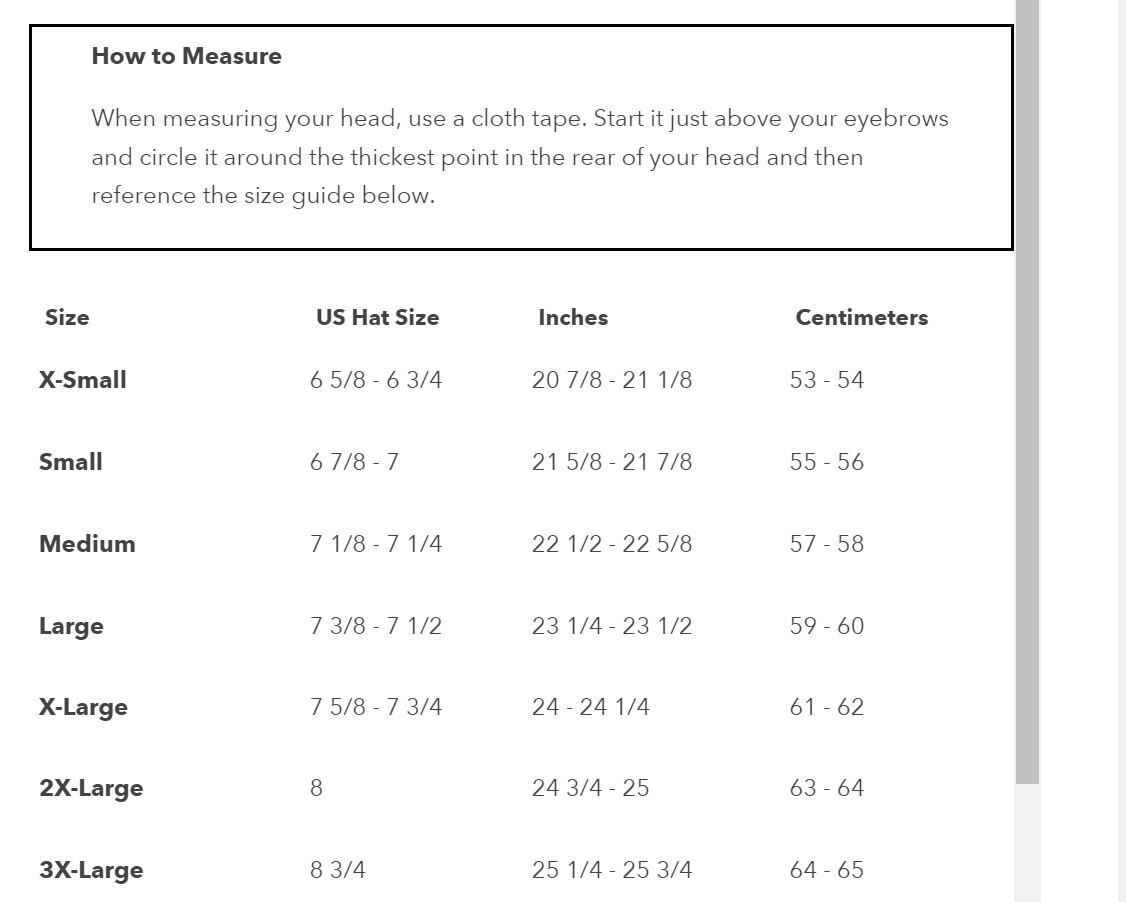The height and width of the screenshot is (902, 1126).
Task: Select the 7 1/8 - 7 1/4 hat size
Action: click(376, 544)
